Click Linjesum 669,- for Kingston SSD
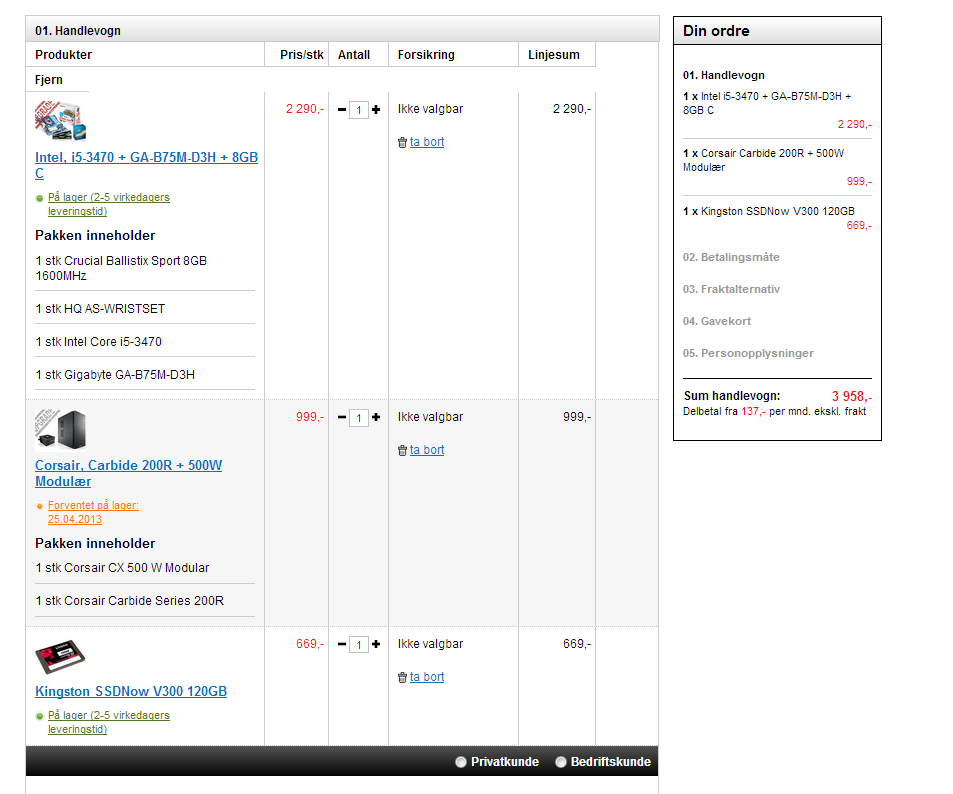Image resolution: width=953 pixels, height=794 pixels. (577, 644)
